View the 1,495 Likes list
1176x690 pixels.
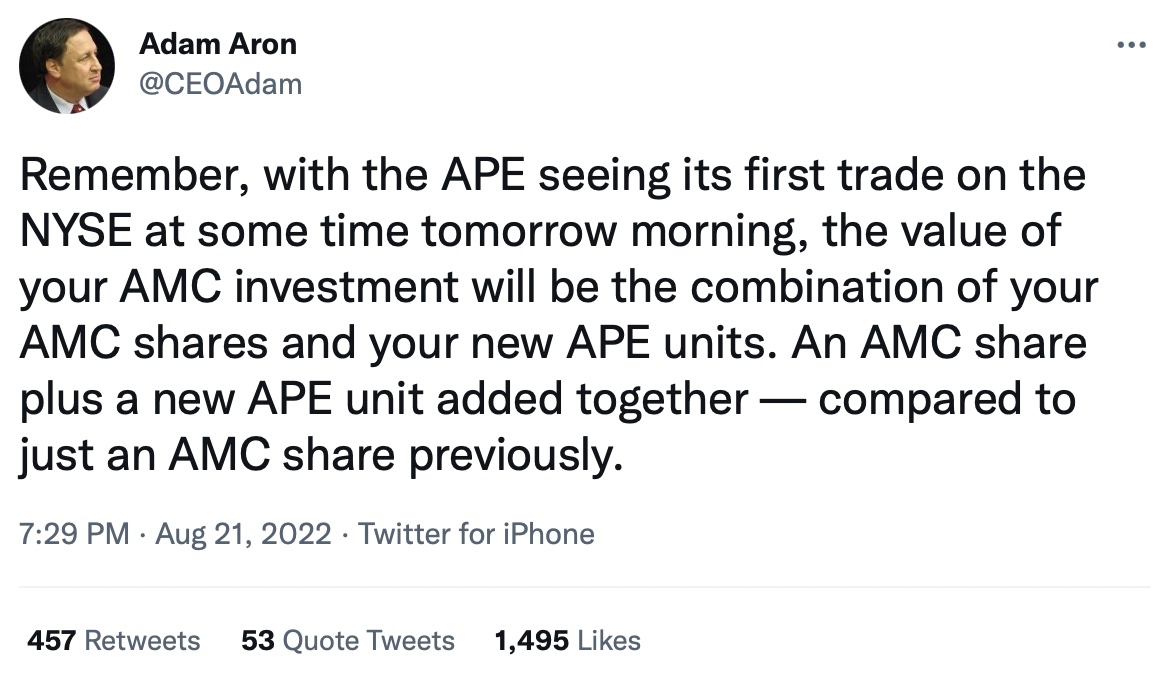click(x=565, y=641)
